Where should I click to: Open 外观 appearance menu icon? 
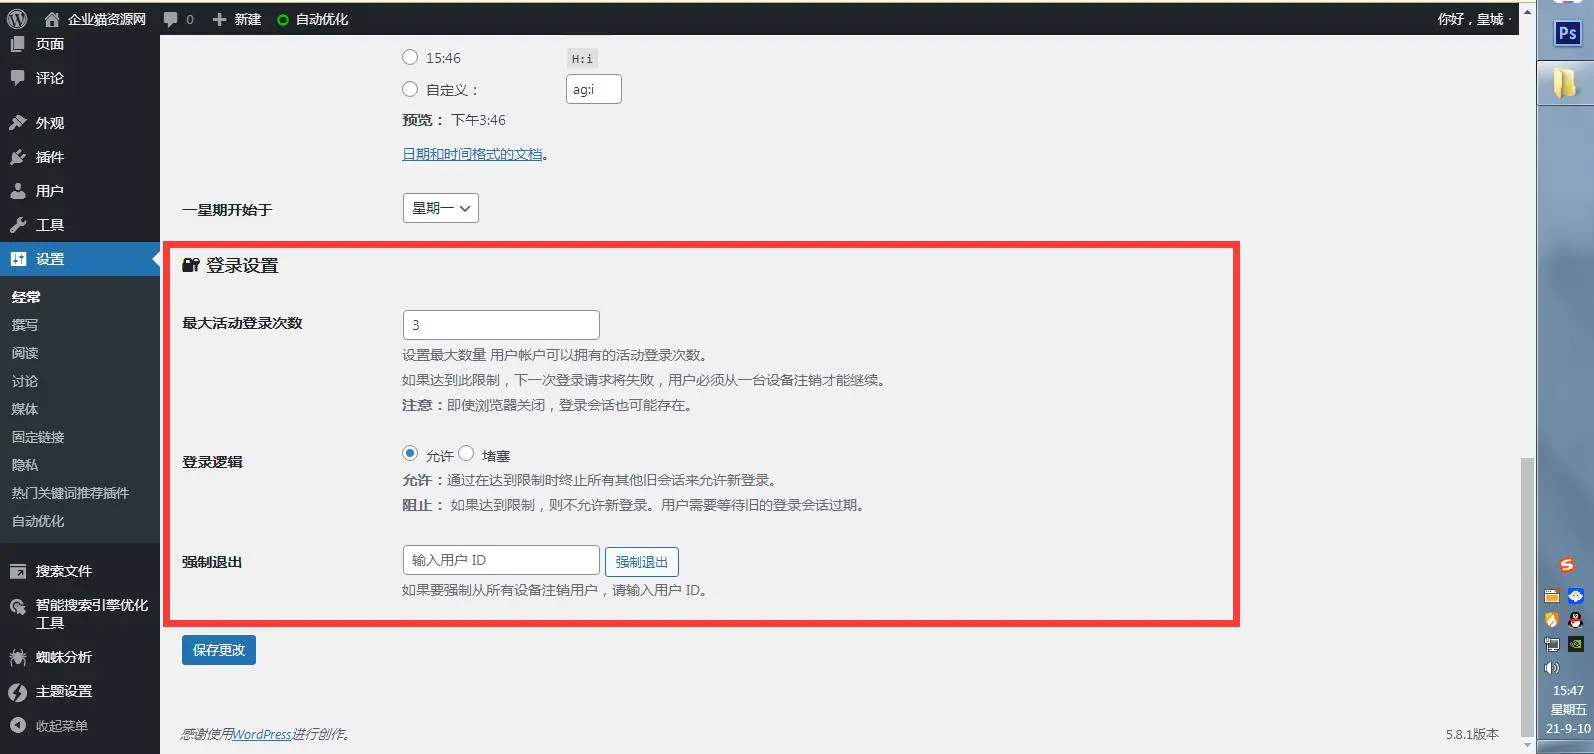point(18,123)
